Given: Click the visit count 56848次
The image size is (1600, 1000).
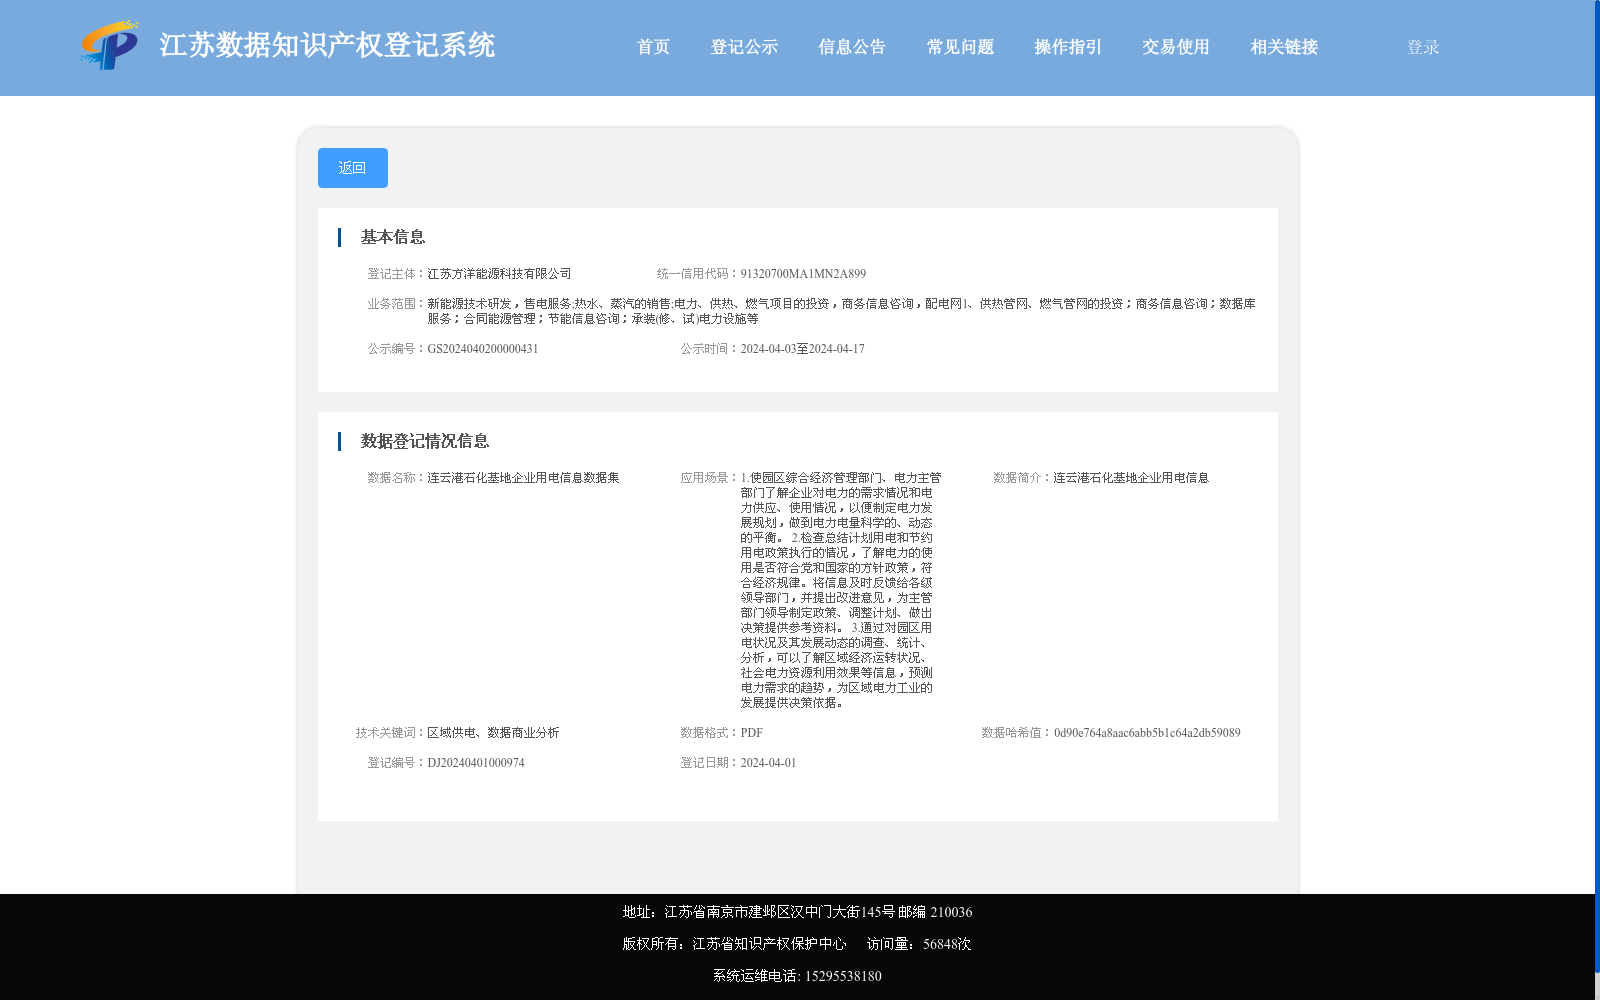Looking at the screenshot, I should 947,944.
